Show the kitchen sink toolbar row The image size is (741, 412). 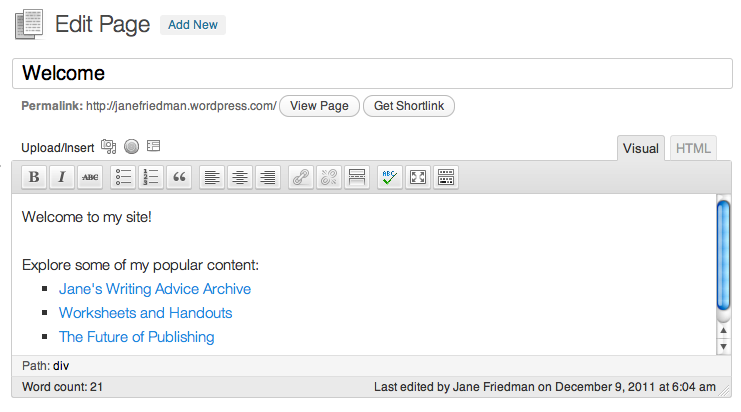[x=446, y=177]
